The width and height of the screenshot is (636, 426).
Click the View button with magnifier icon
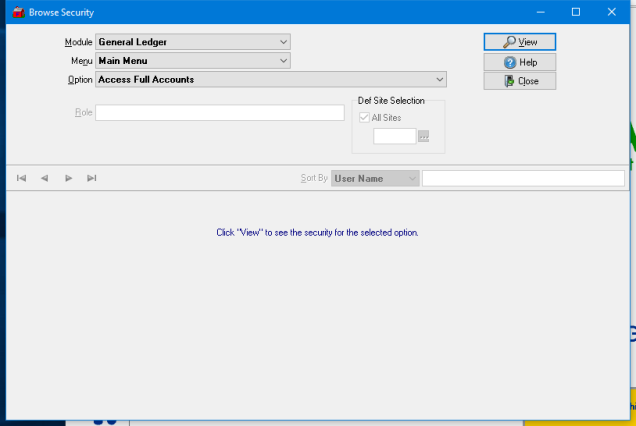(519, 42)
